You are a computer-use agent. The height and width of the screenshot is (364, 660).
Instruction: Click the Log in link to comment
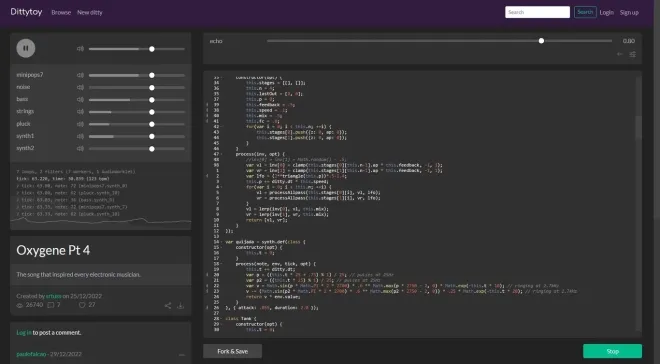click(24, 332)
